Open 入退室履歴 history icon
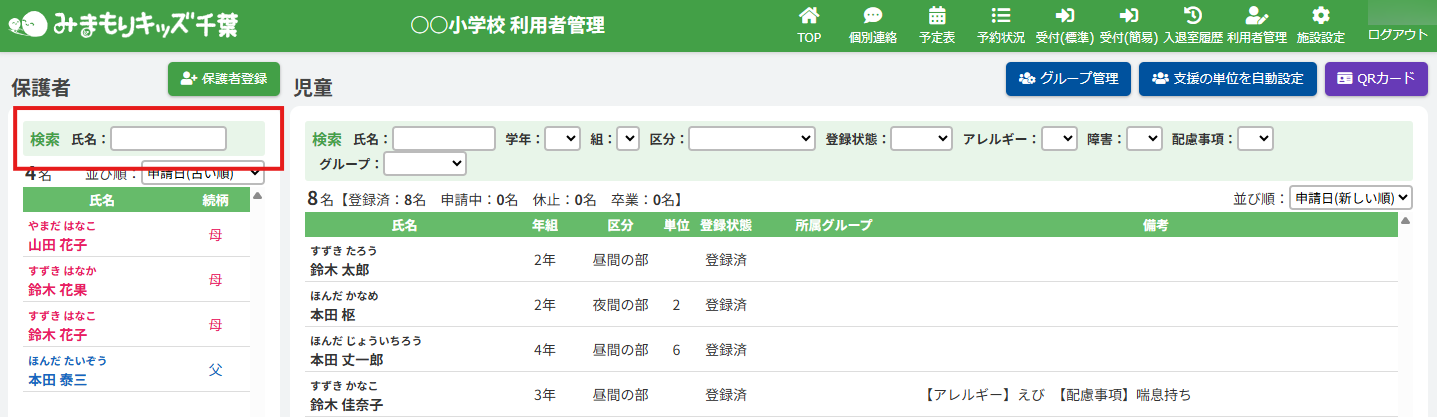Viewport: 1437px width, 417px height. (1192, 16)
